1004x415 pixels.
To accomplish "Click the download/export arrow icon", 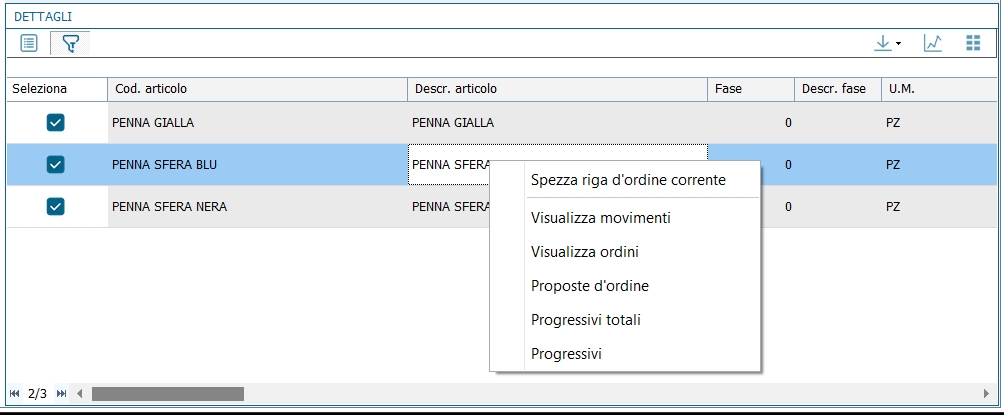I will (x=883, y=43).
